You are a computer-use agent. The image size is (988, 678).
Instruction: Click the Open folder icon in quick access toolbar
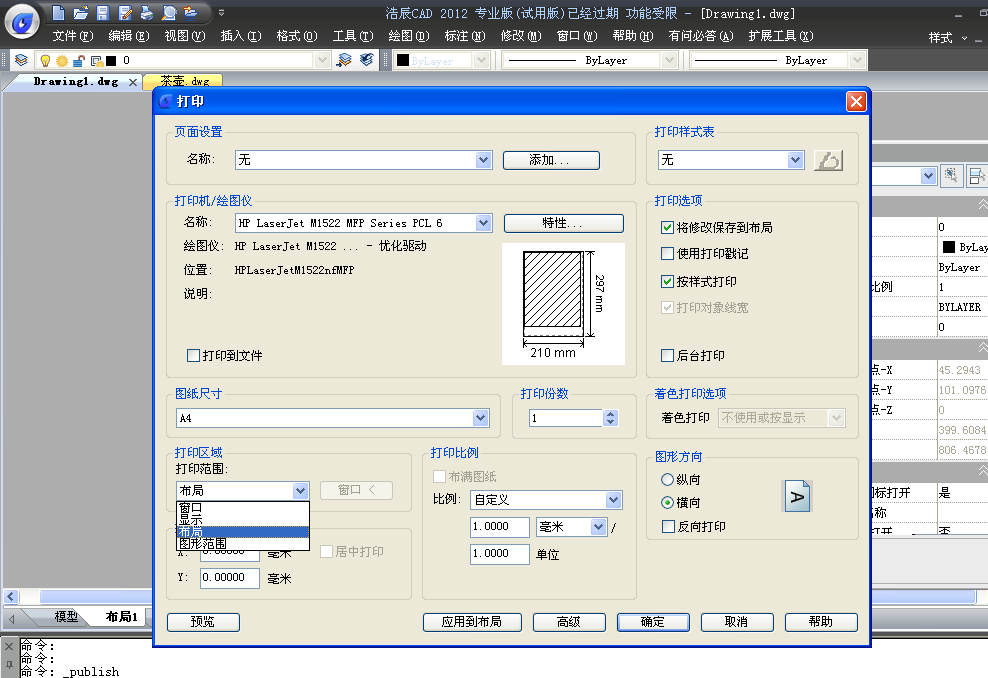[81, 13]
